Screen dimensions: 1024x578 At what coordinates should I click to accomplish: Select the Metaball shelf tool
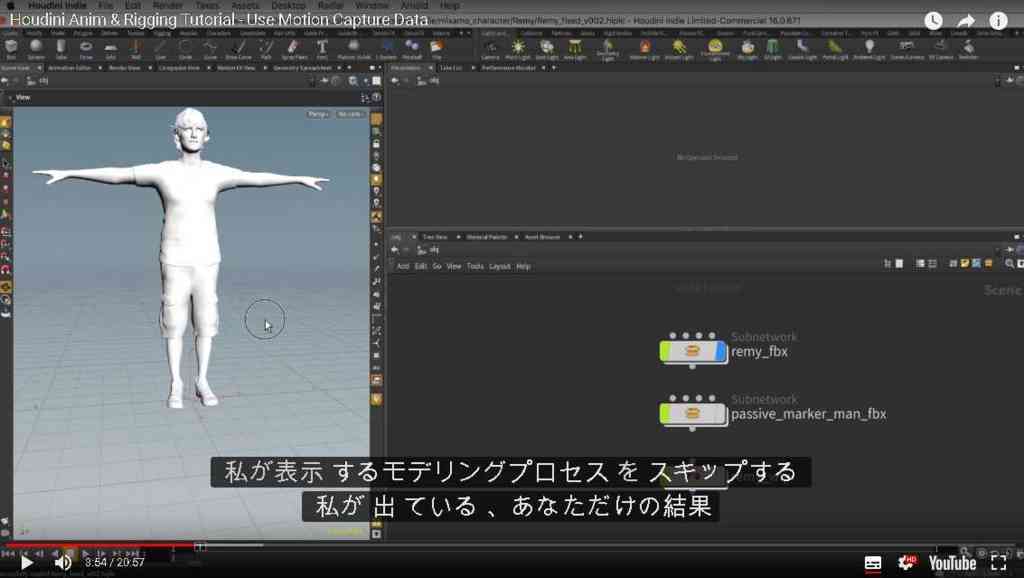point(411,48)
